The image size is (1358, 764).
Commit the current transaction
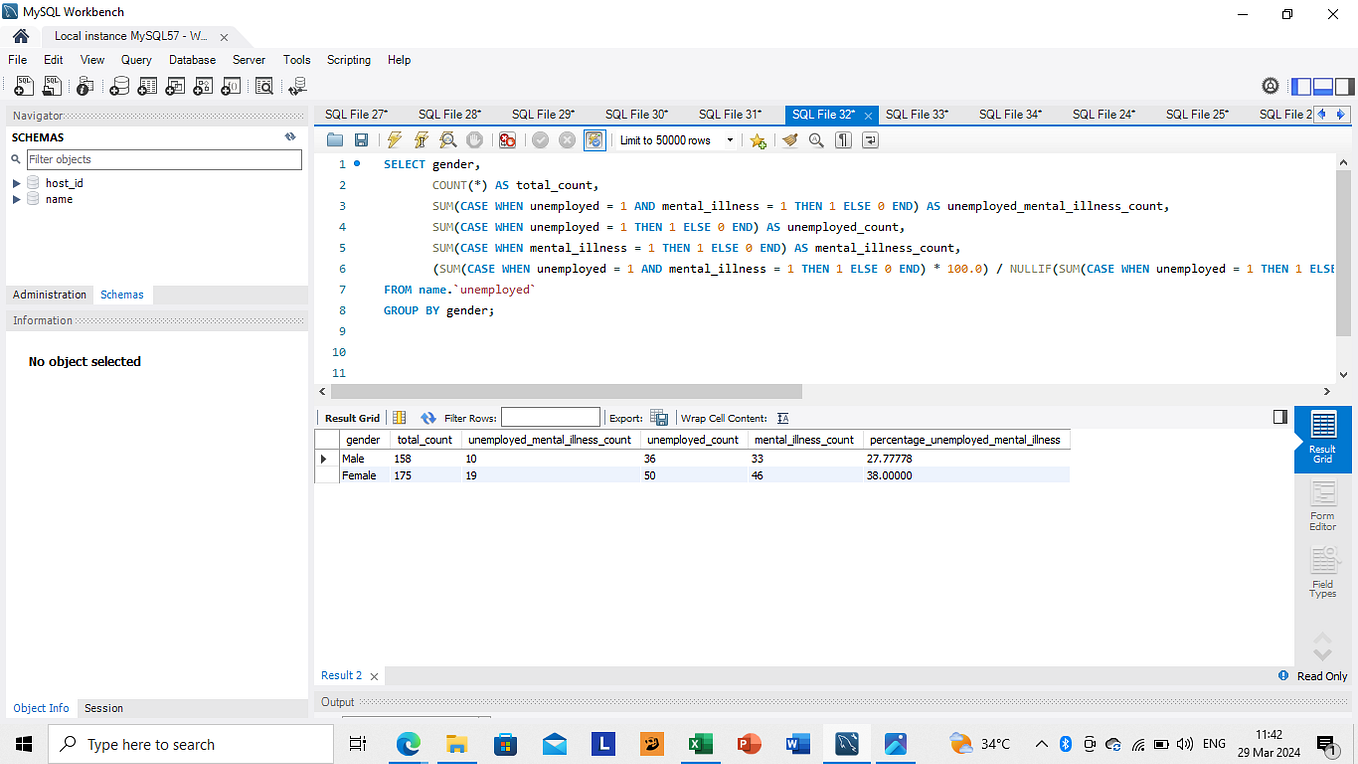540,140
